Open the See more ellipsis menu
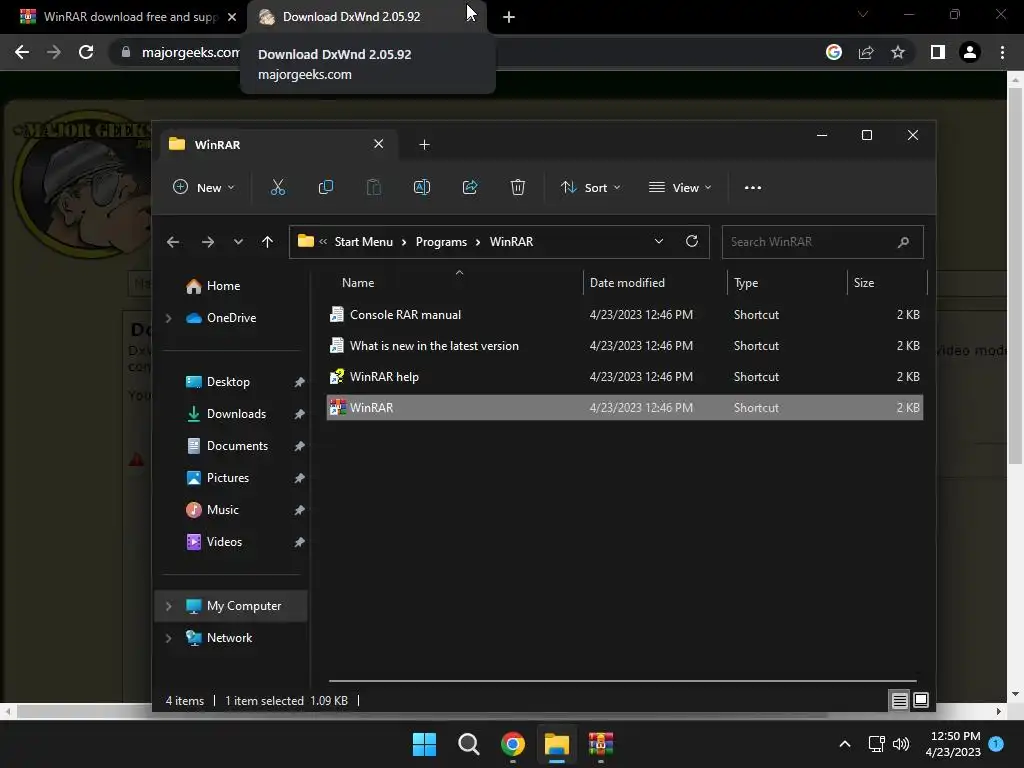 pyautogui.click(x=753, y=187)
